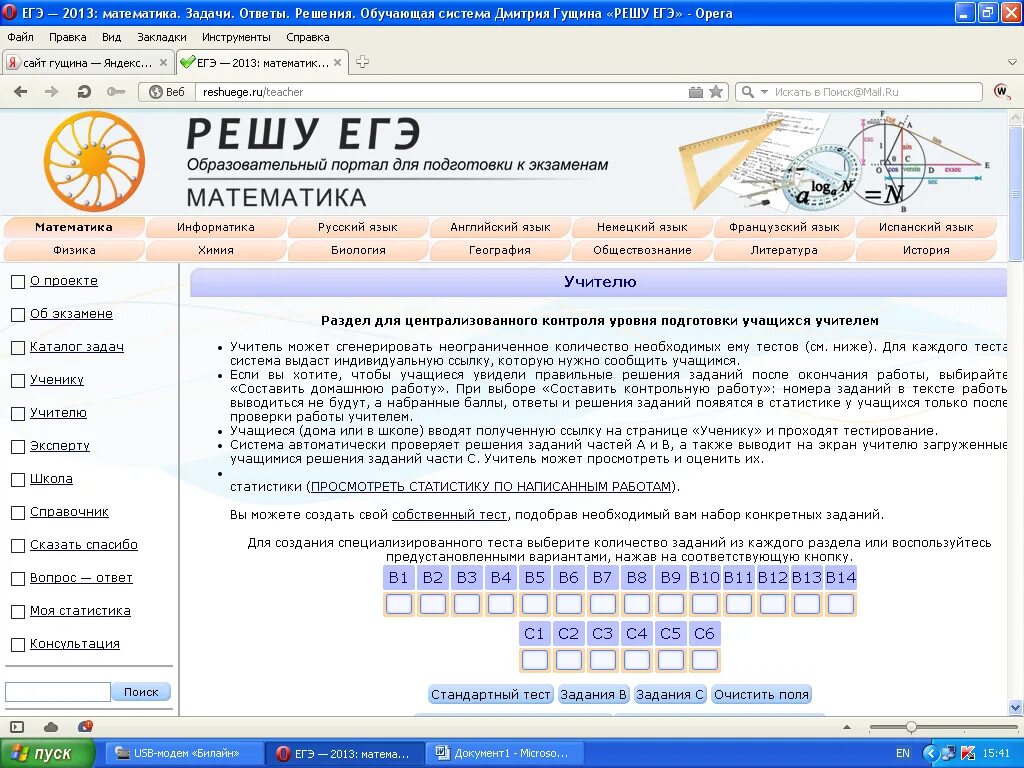
Task: Check the box next to Каталог задач
Action: (18, 348)
